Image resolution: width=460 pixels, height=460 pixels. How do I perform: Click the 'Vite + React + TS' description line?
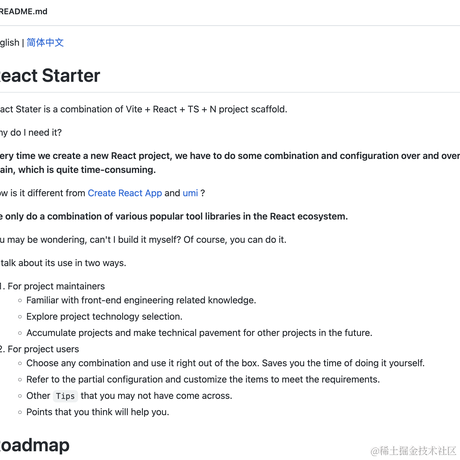[x=144, y=109]
